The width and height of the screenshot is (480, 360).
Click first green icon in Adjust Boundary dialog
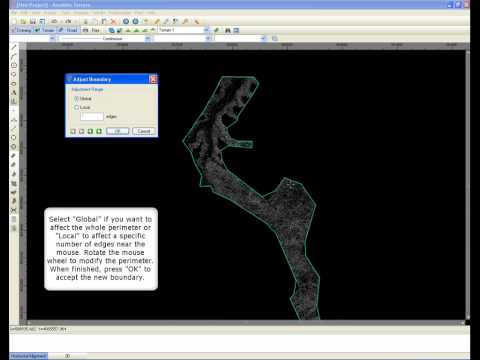point(90,131)
